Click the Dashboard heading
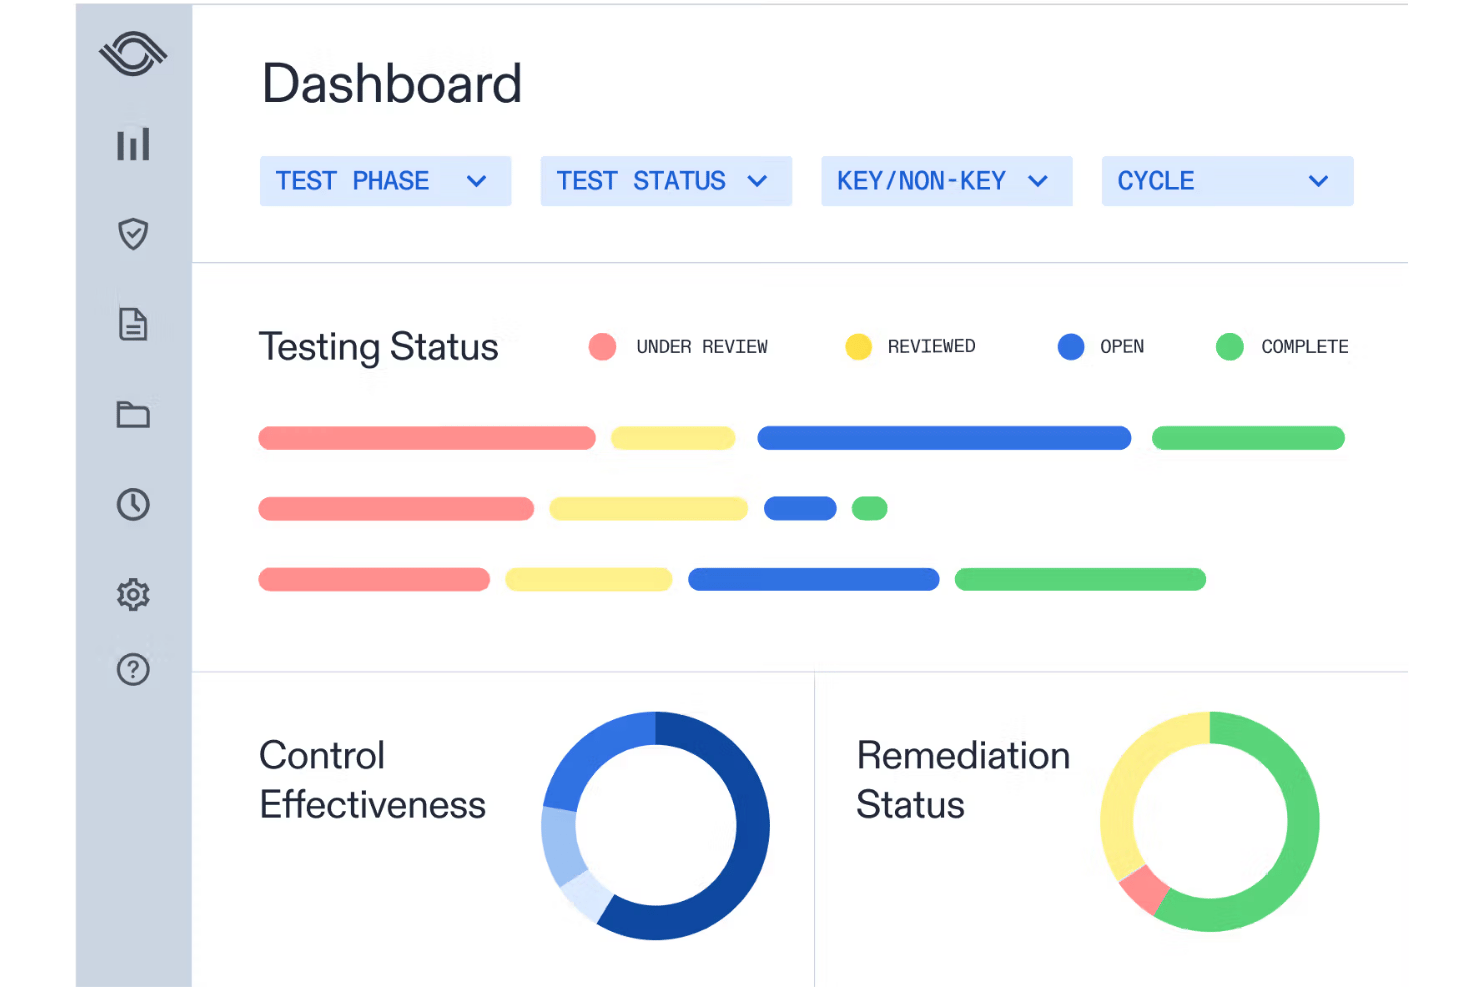Screen dimensions: 1480x987 click(392, 83)
